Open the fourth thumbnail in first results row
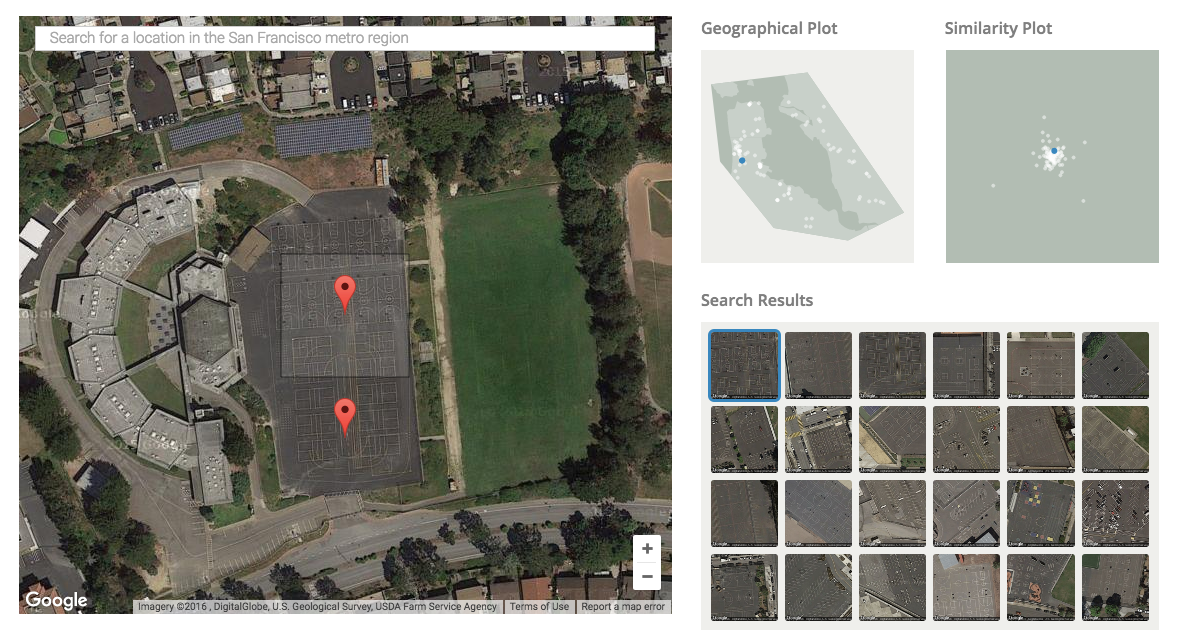1196x640 pixels. coord(966,365)
